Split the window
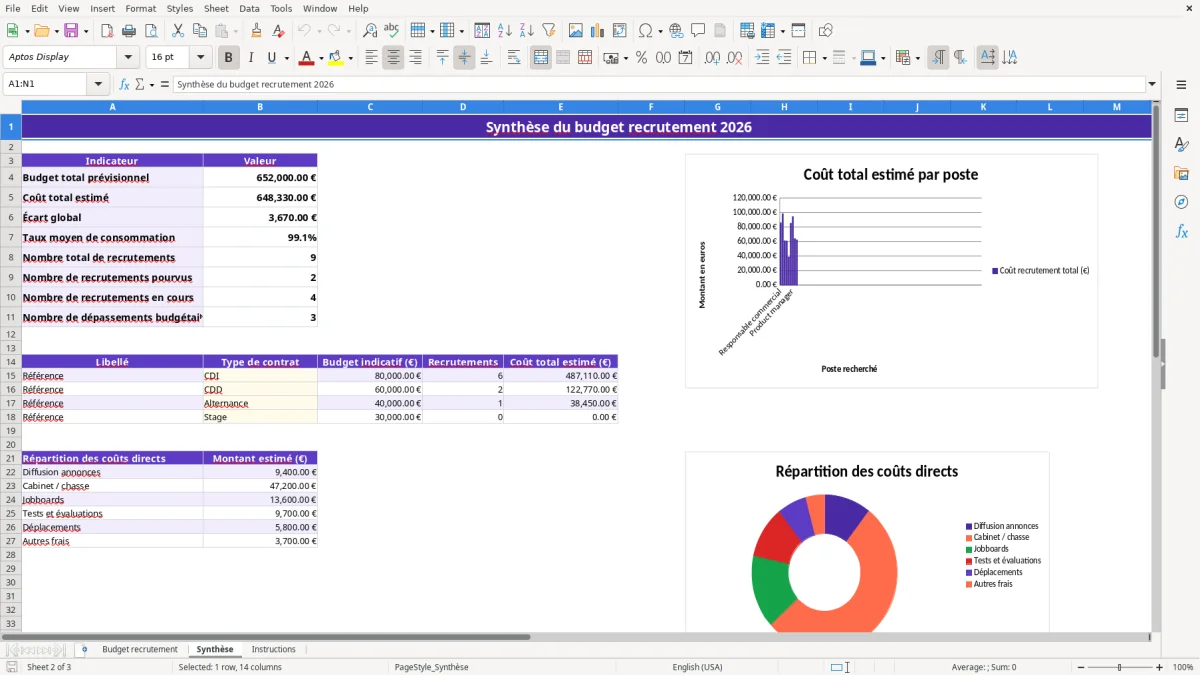This screenshot has height=675, width=1200. [x=798, y=31]
